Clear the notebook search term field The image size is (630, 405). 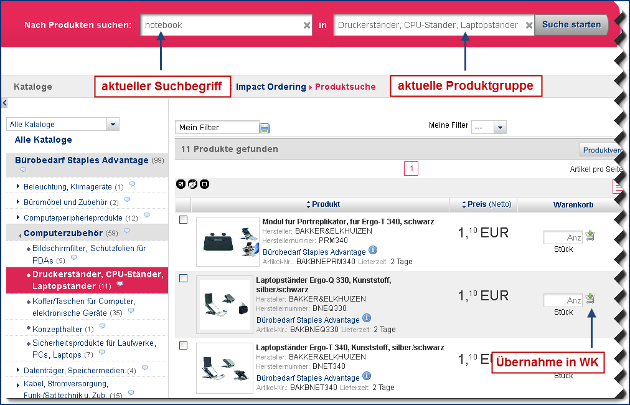307,24
